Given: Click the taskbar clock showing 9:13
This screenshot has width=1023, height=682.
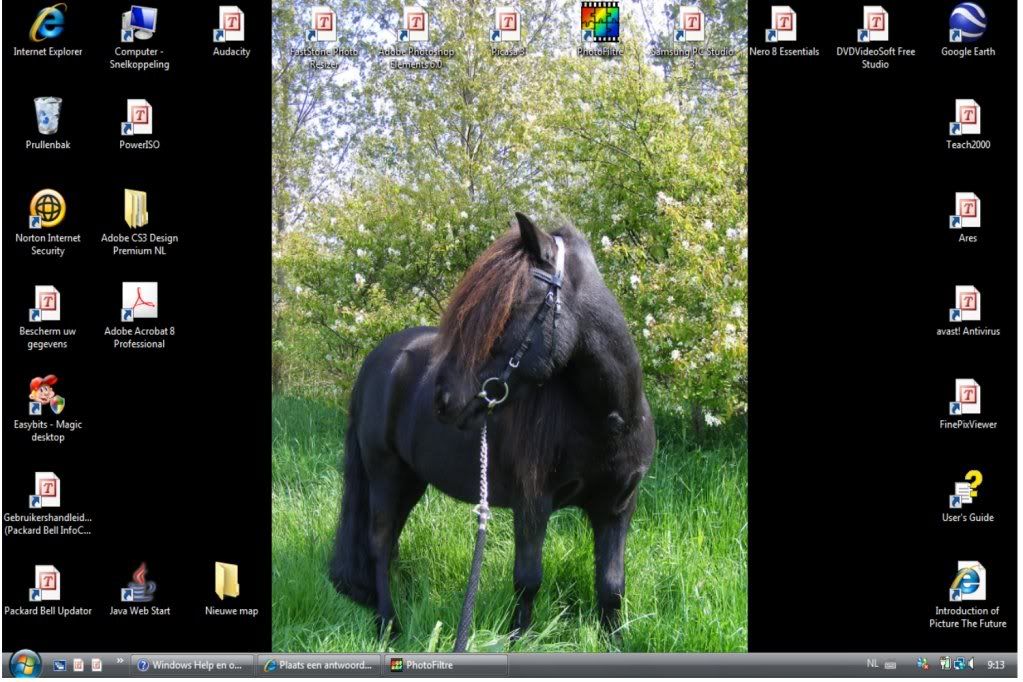Looking at the screenshot, I should (996, 664).
